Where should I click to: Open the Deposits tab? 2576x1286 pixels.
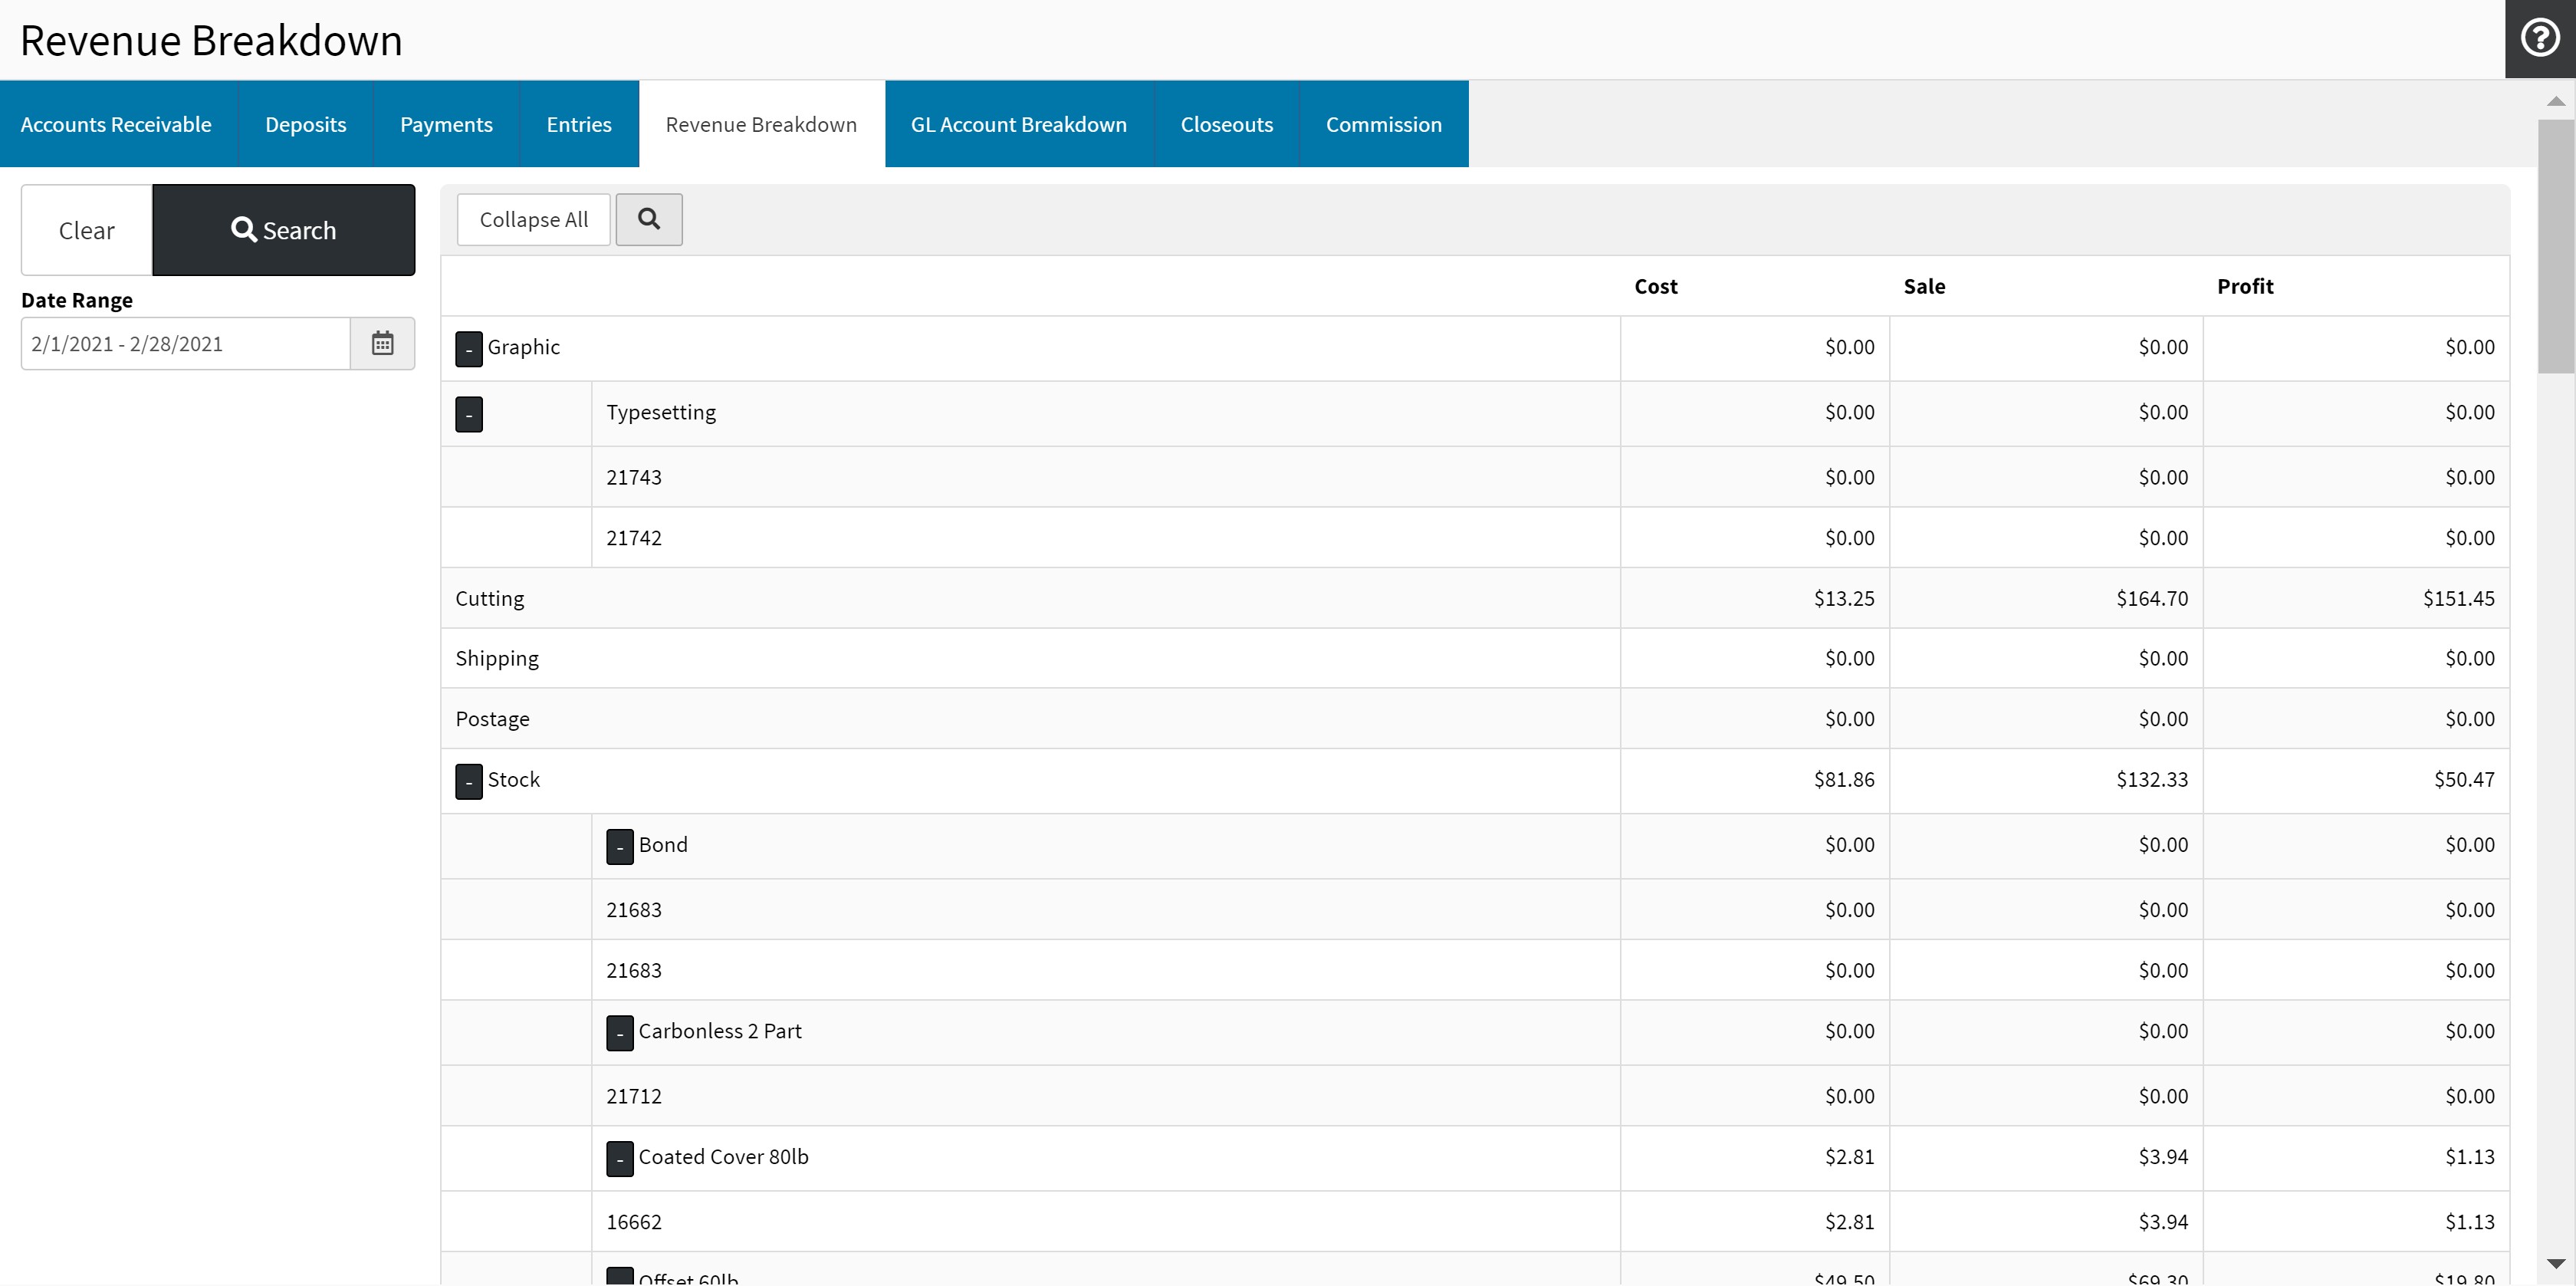(x=305, y=124)
